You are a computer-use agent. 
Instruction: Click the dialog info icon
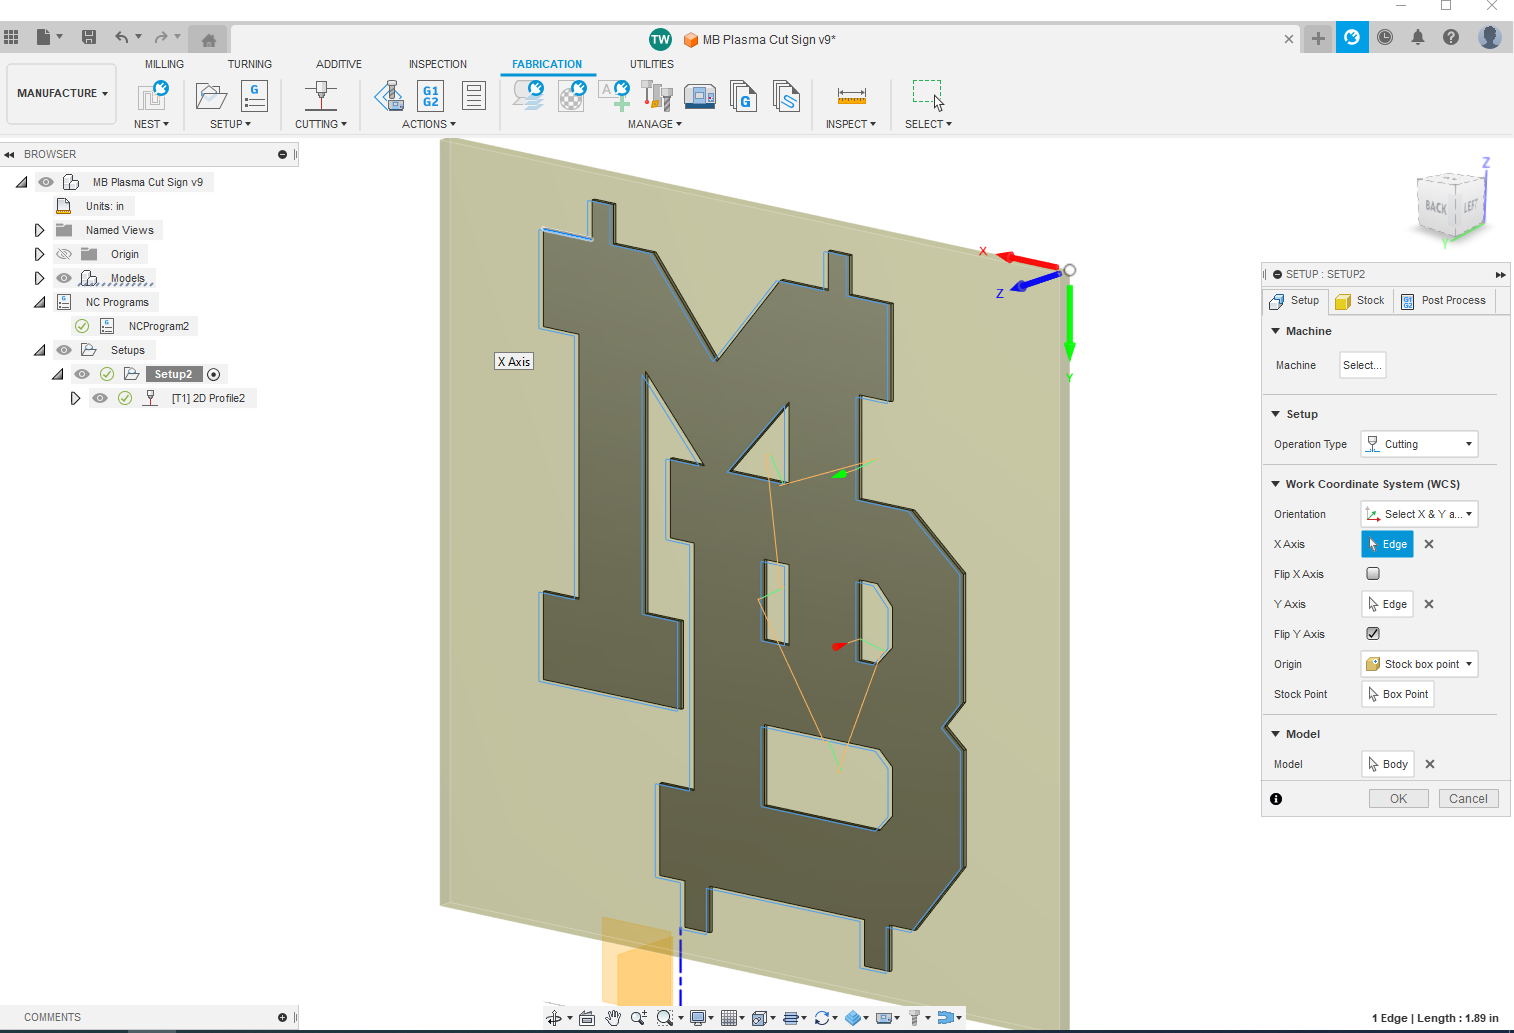pyautogui.click(x=1276, y=799)
